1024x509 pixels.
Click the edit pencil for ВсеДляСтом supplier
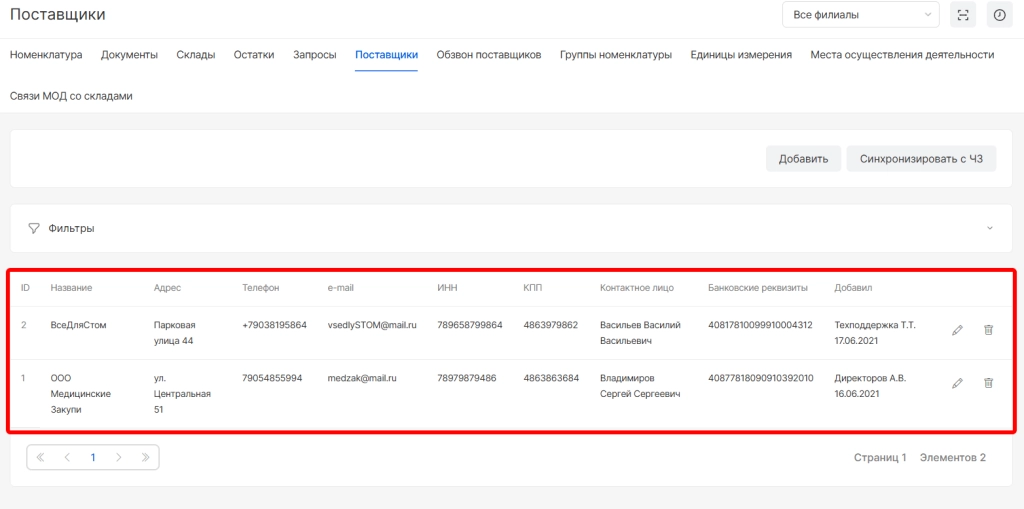957,330
